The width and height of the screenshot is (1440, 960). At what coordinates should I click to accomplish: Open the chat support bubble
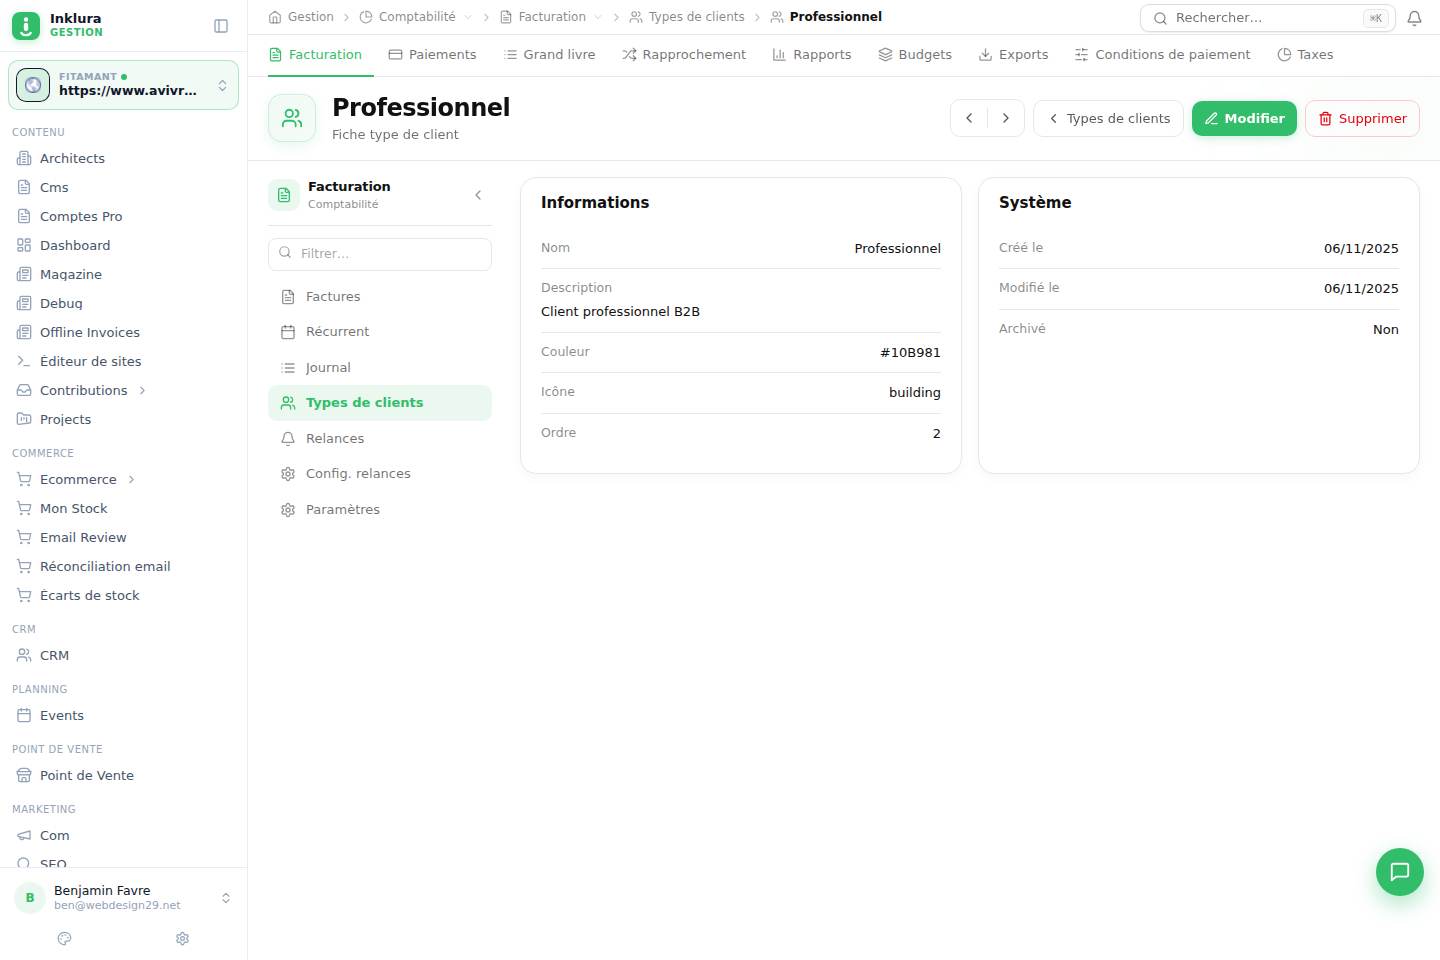(x=1400, y=872)
